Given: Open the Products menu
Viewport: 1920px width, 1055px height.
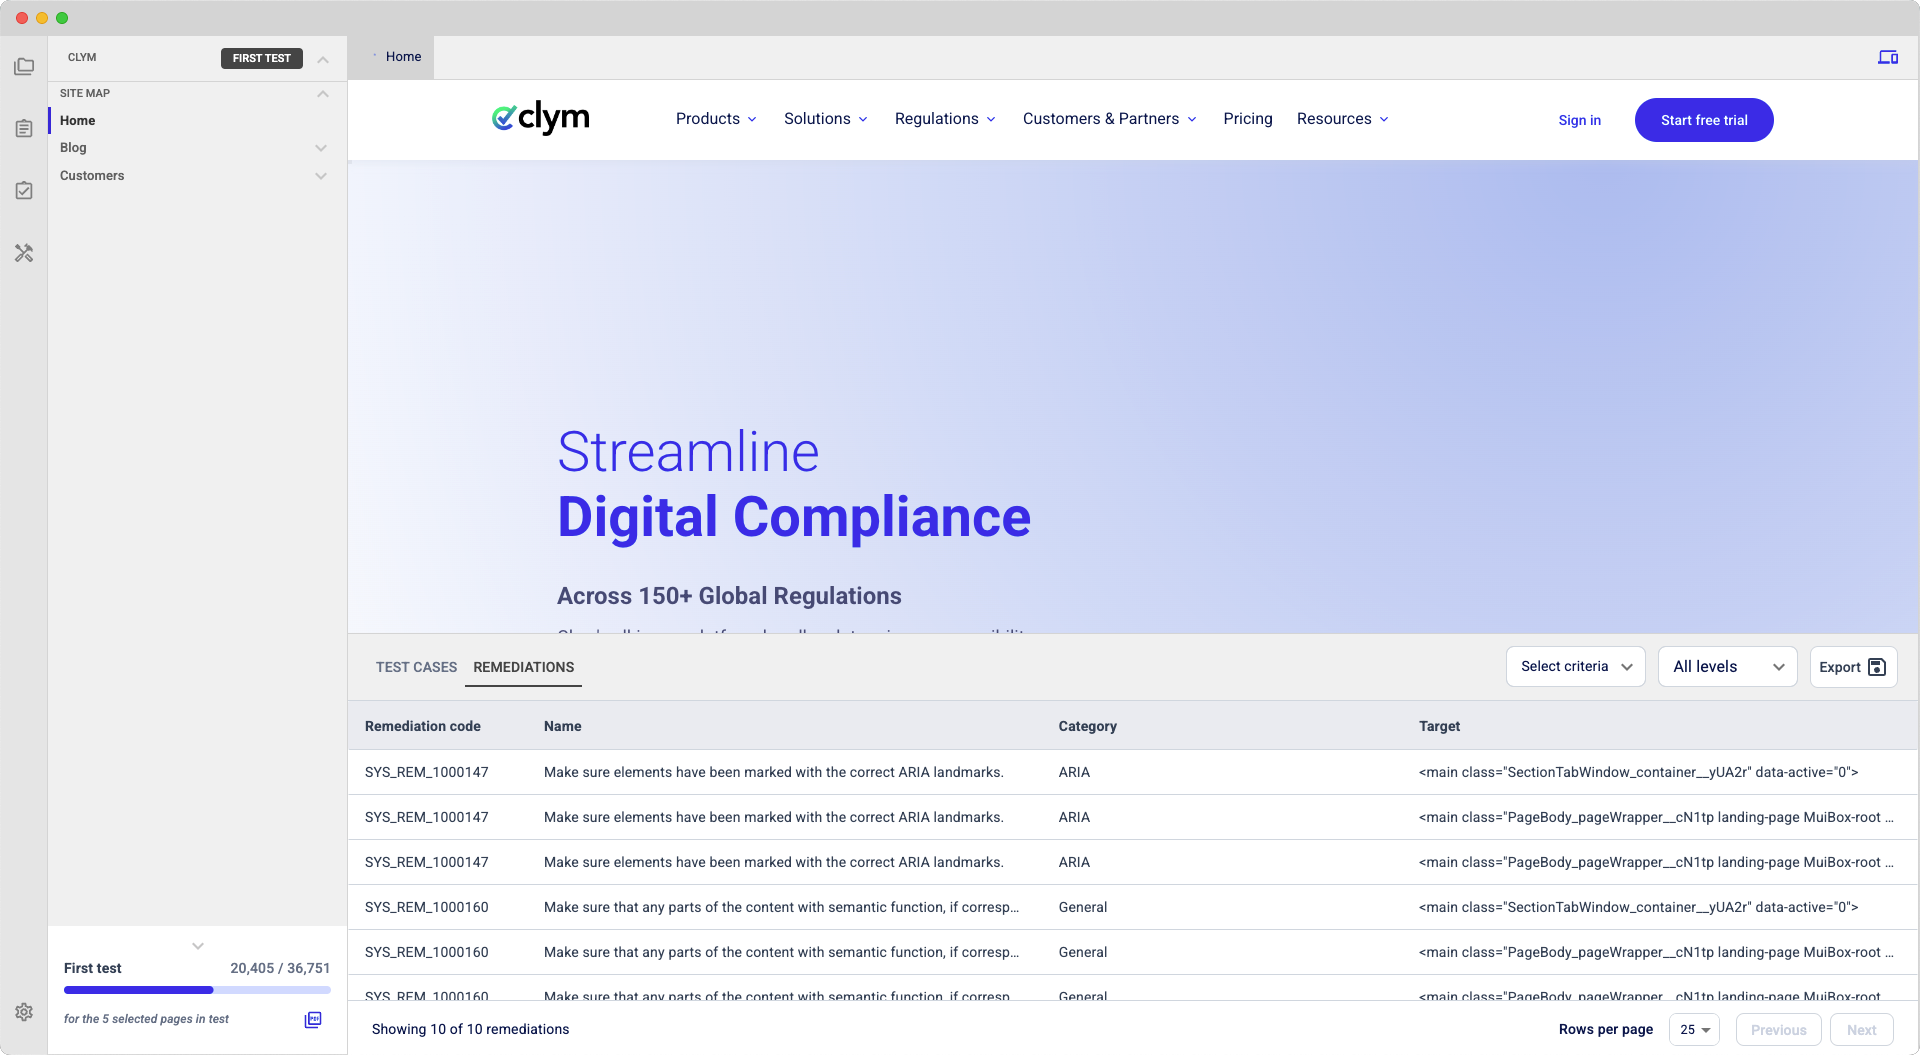Looking at the screenshot, I should 716,119.
